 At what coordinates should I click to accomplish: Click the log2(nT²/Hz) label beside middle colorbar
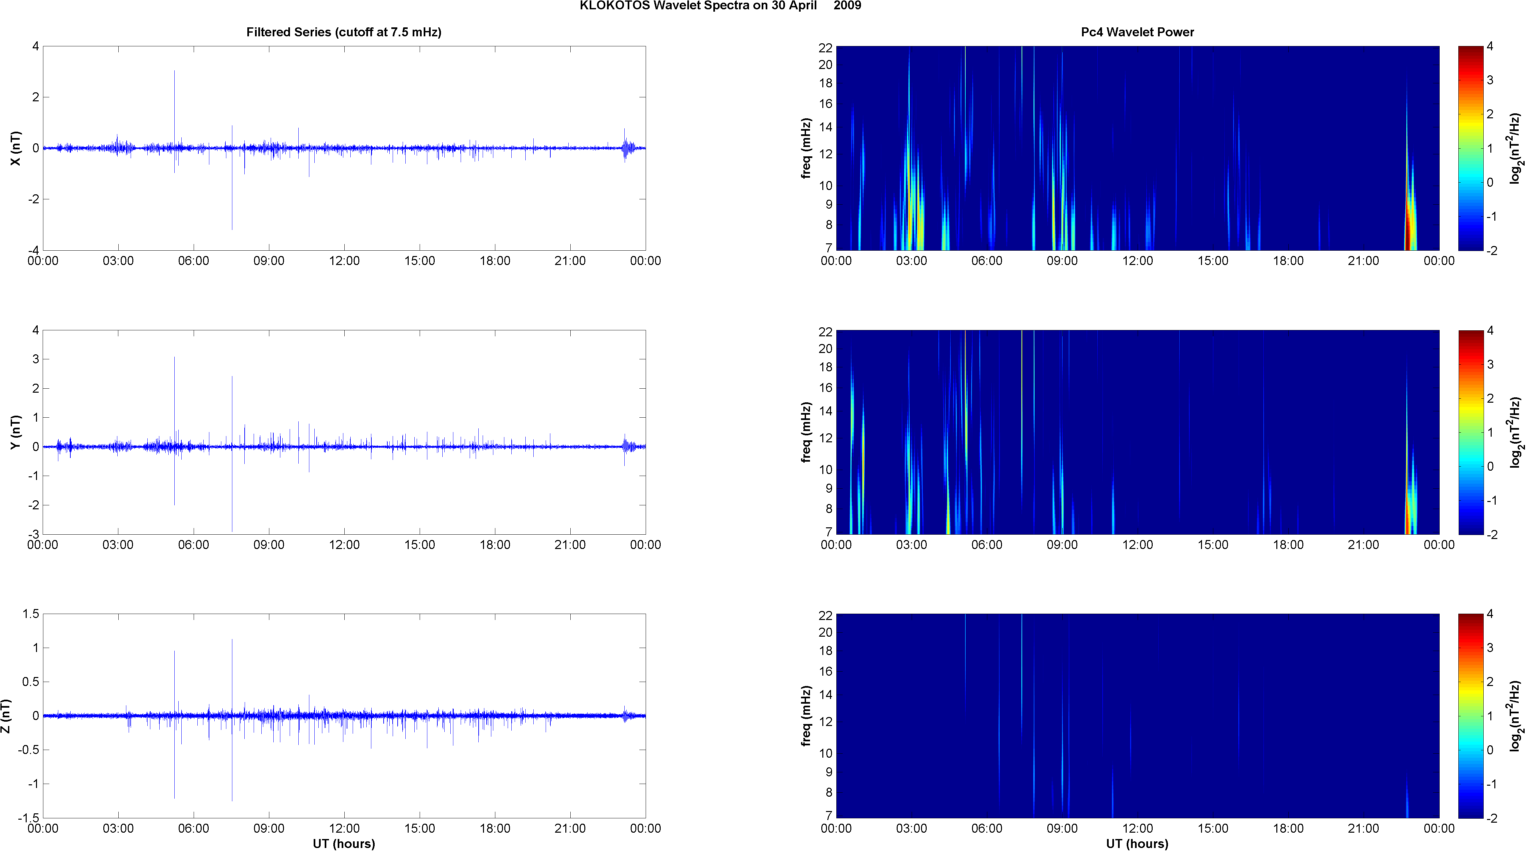[x=1516, y=432]
